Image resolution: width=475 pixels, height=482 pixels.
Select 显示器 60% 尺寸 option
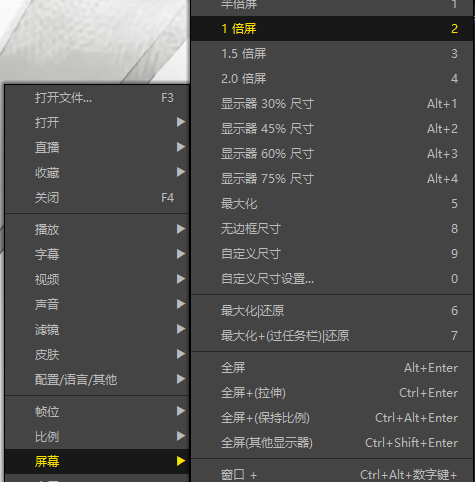click(332, 154)
